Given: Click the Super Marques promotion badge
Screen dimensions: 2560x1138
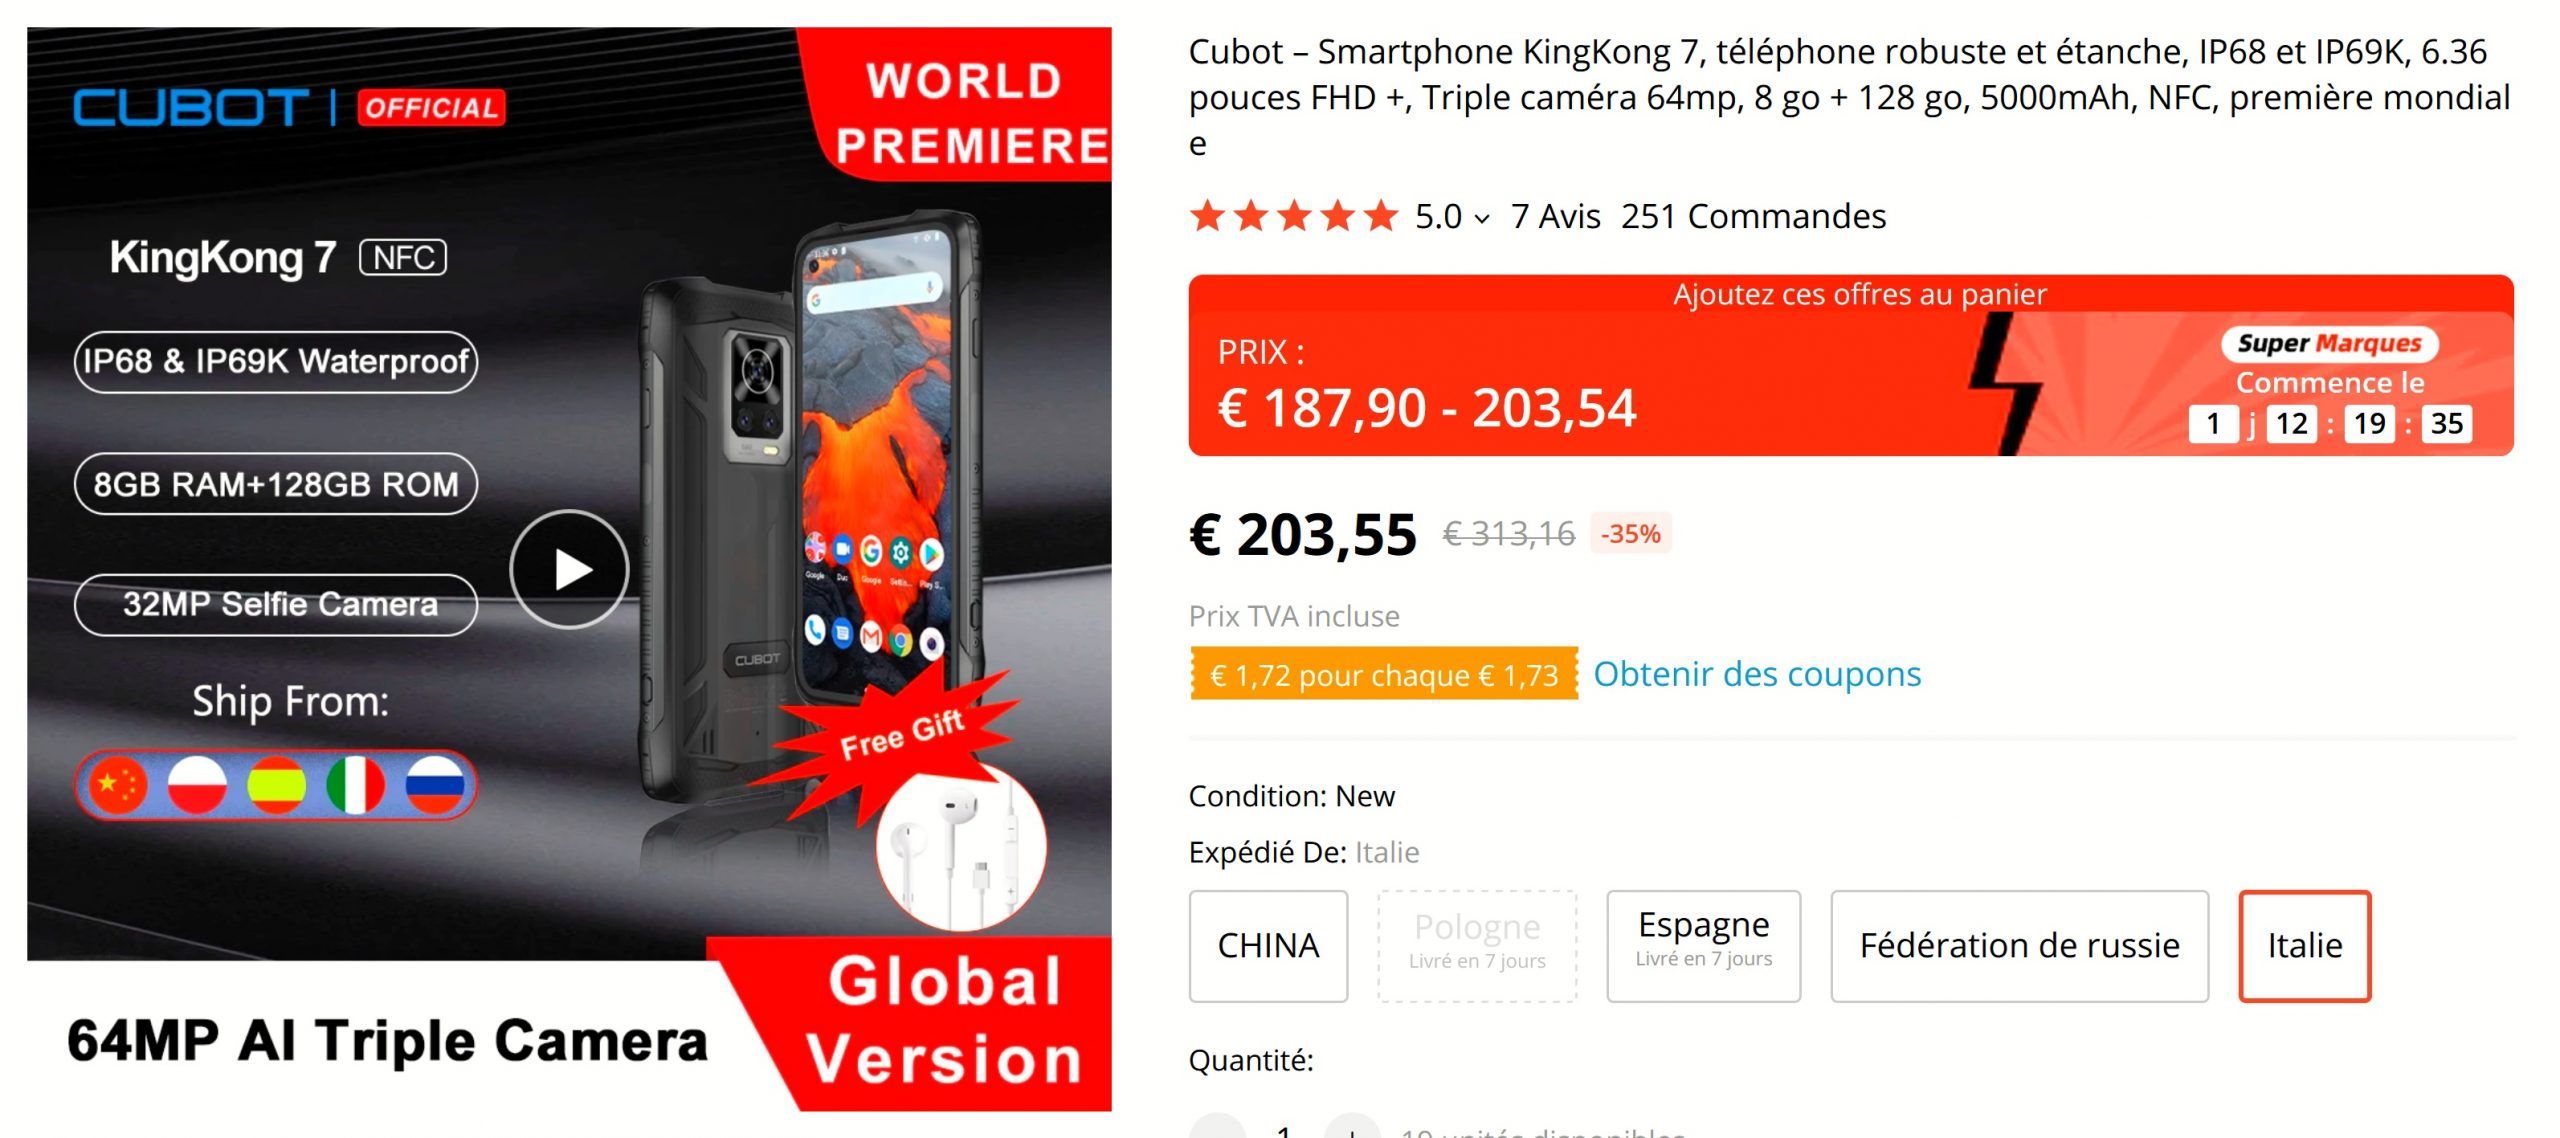Looking at the screenshot, I should pos(2329,343).
